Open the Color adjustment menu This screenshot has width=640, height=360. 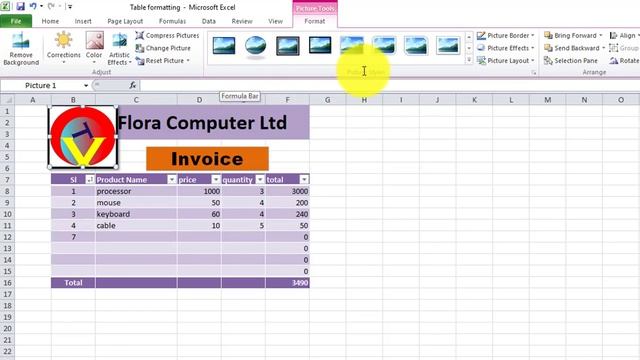pyautogui.click(x=94, y=48)
